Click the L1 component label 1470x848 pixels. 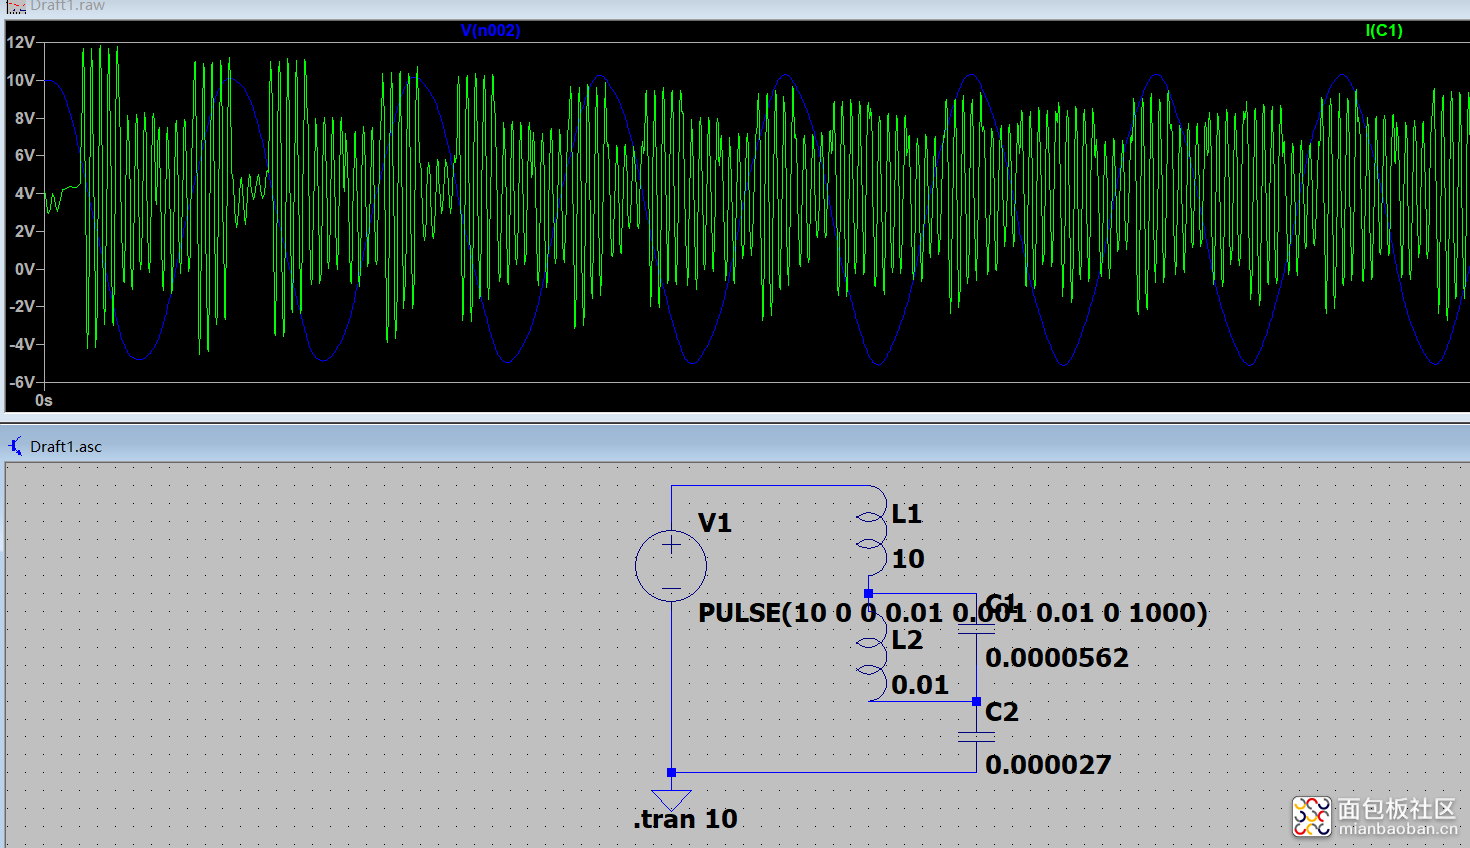(x=907, y=514)
